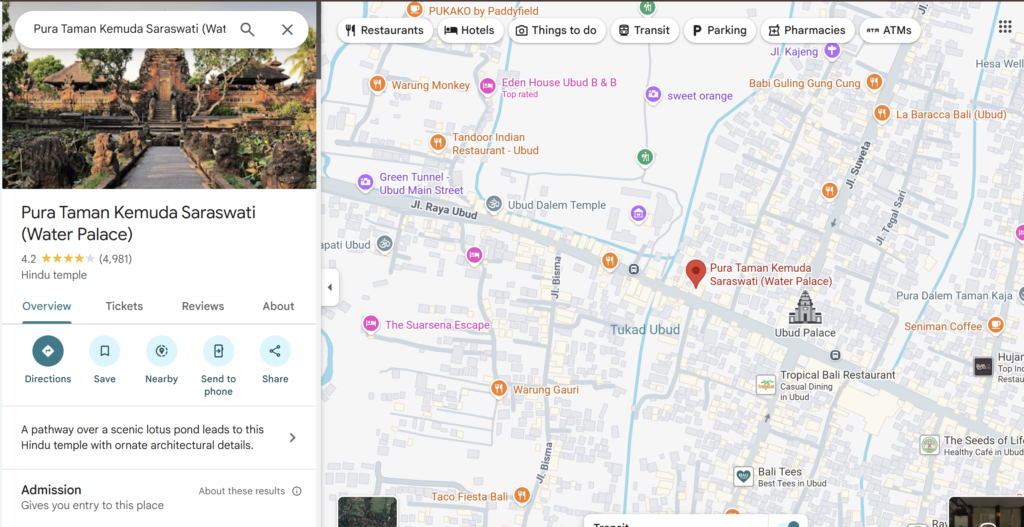Switch to the Tickets tab
Screen dimensions: 1024x527
click(x=124, y=306)
